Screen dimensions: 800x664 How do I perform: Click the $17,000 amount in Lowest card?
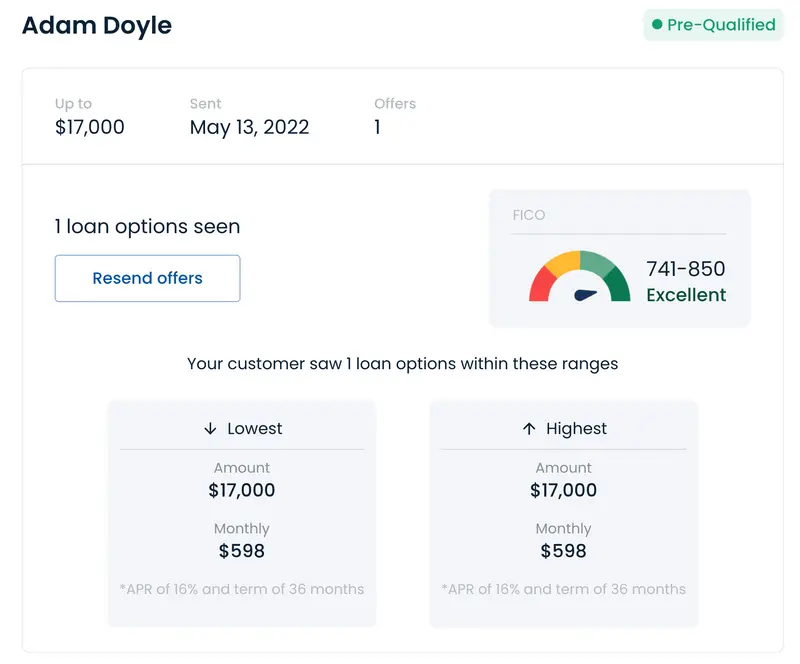pos(242,490)
